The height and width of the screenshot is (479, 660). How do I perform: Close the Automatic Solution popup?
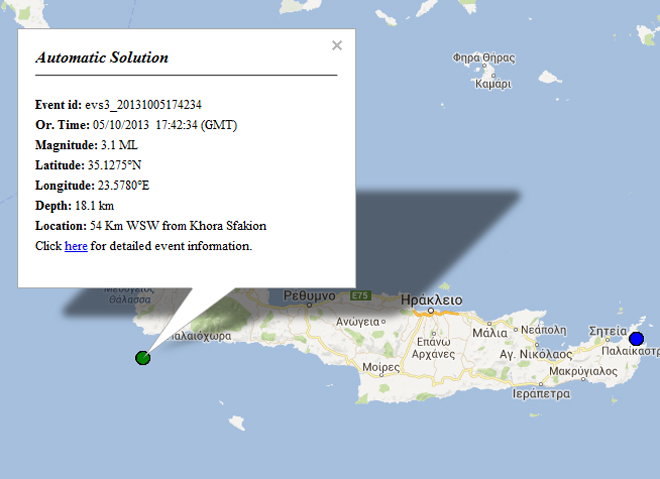click(x=337, y=45)
